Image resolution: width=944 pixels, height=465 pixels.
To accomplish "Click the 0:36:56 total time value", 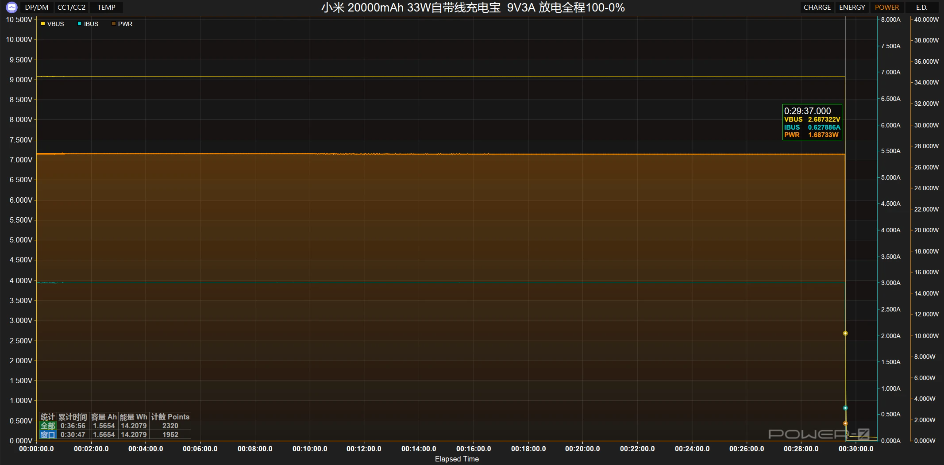I will 73,426.
